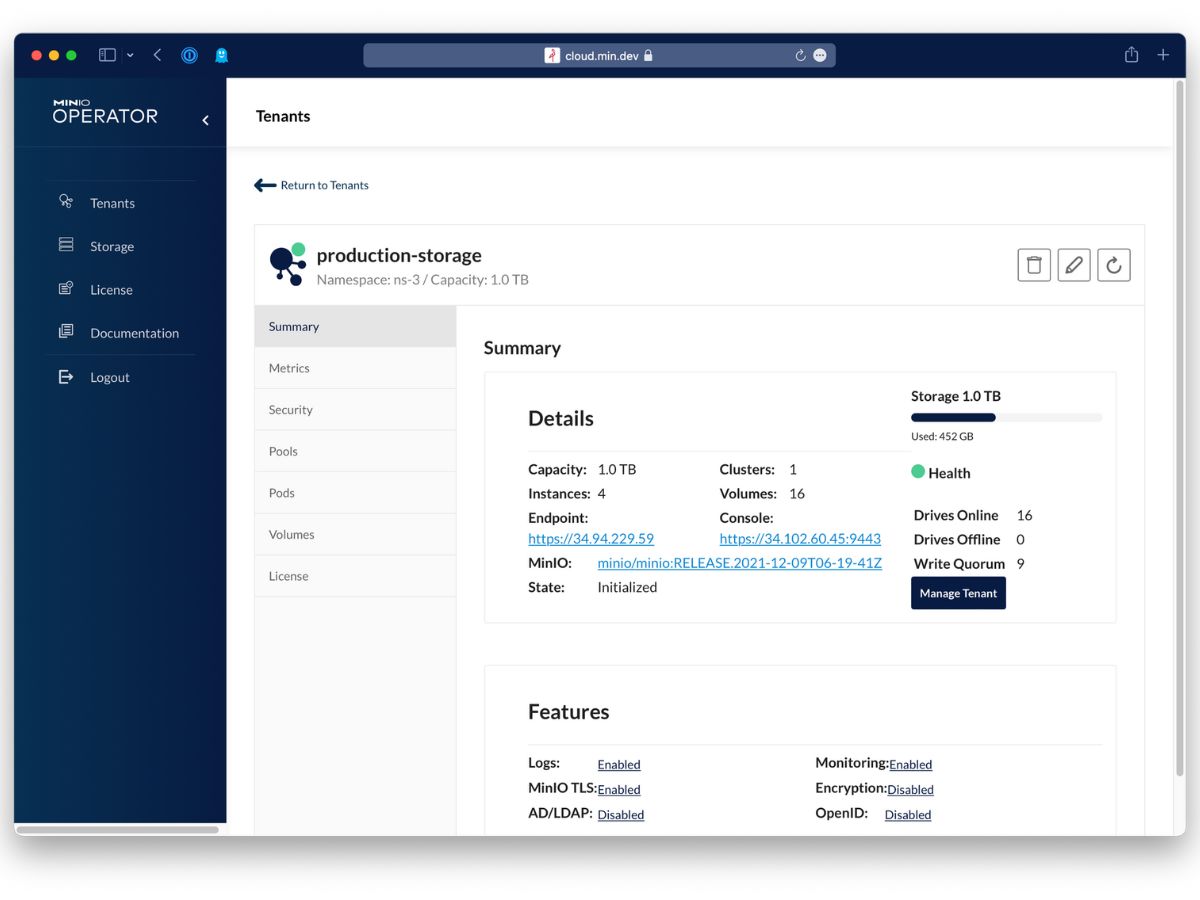This screenshot has width=1200, height=900.
Task: Click the storage usage progress bar
Action: [1006, 417]
